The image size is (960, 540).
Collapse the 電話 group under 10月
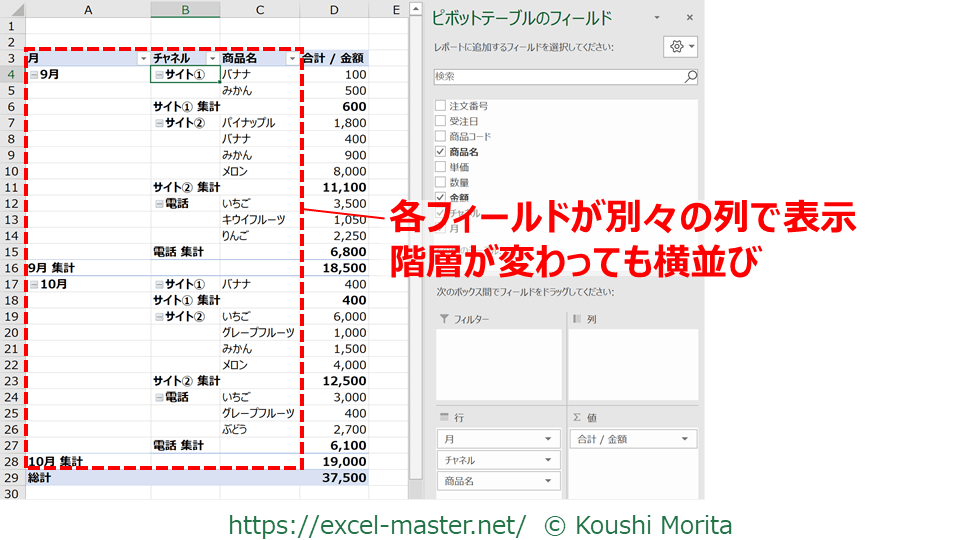[x=159, y=397]
